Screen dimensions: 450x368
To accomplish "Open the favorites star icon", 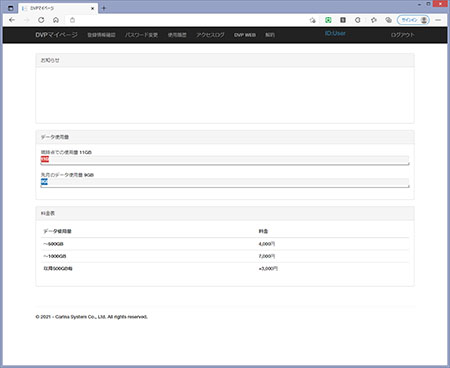I will (374, 20).
